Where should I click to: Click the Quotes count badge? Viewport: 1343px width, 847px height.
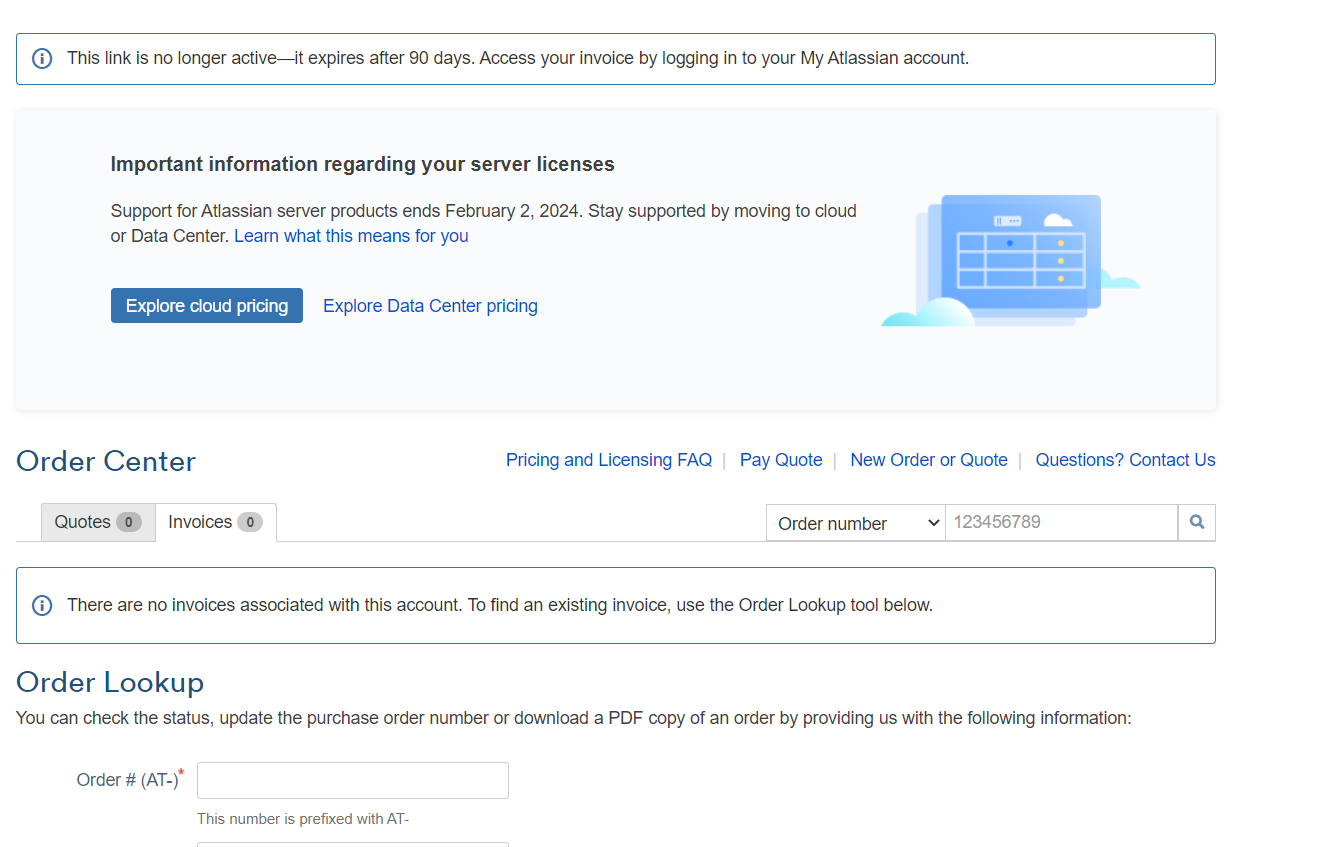(x=128, y=522)
